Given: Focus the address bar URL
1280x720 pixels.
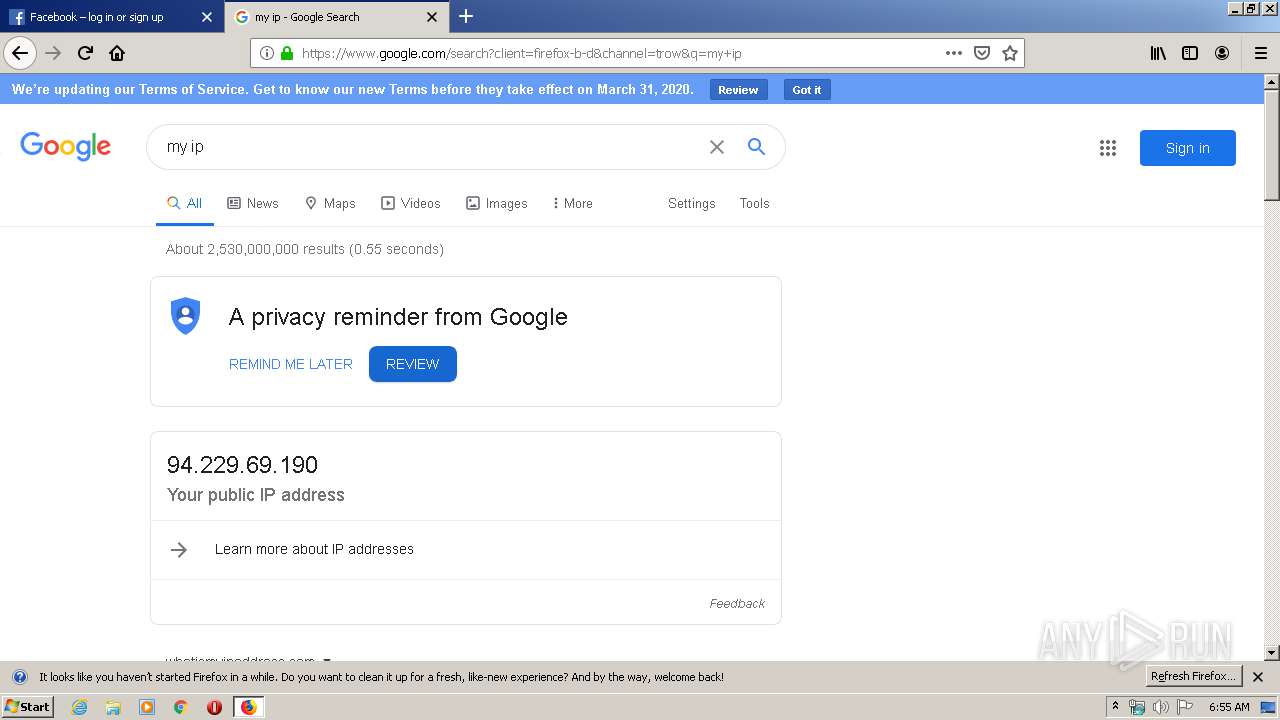Looking at the screenshot, I should (x=620, y=53).
